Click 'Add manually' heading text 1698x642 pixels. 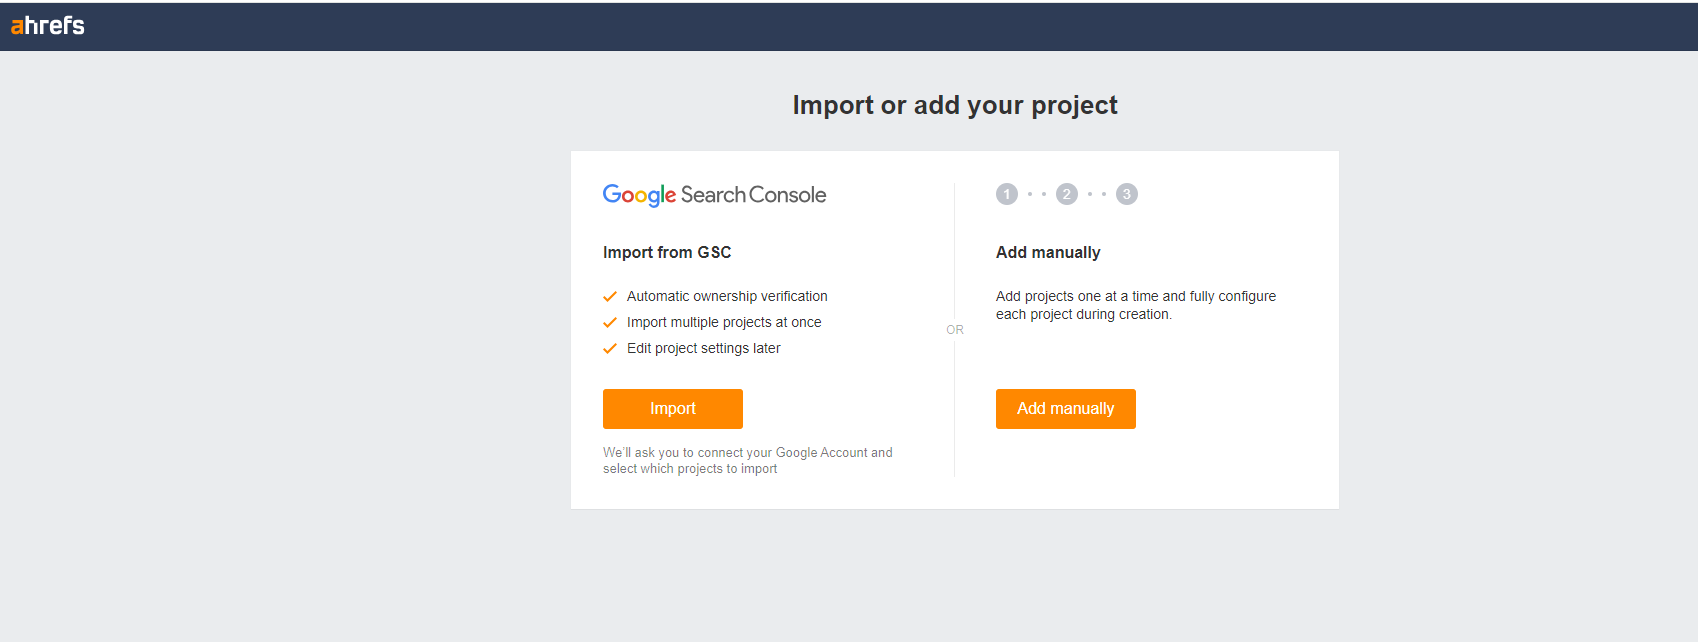point(1048,252)
